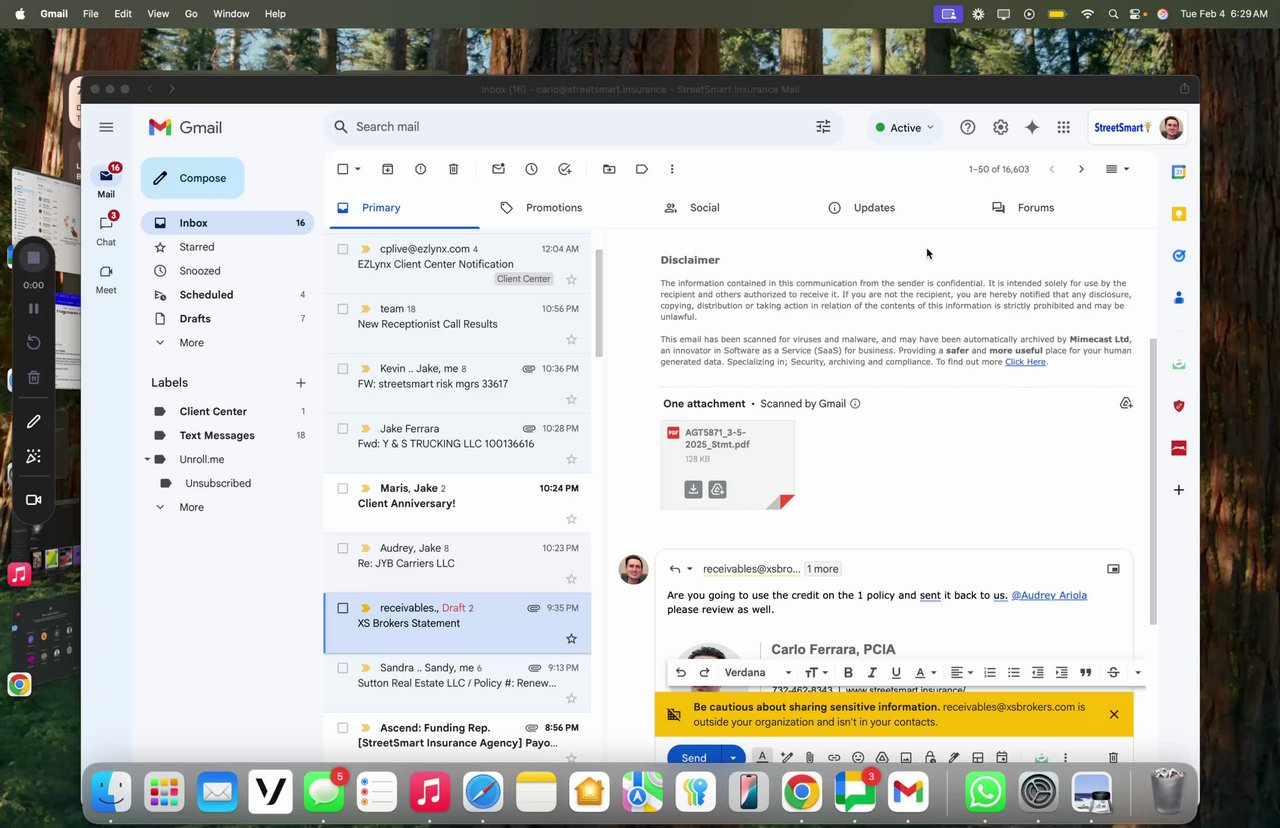Viewport: 1280px width, 828px height.
Task: Switch to the Updates tab
Action: pos(861,208)
